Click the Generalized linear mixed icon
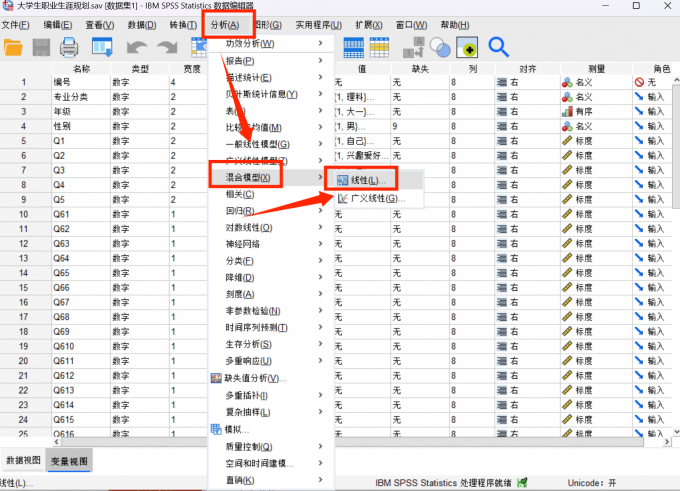Screen dimensions: 680x491 tap(343, 199)
